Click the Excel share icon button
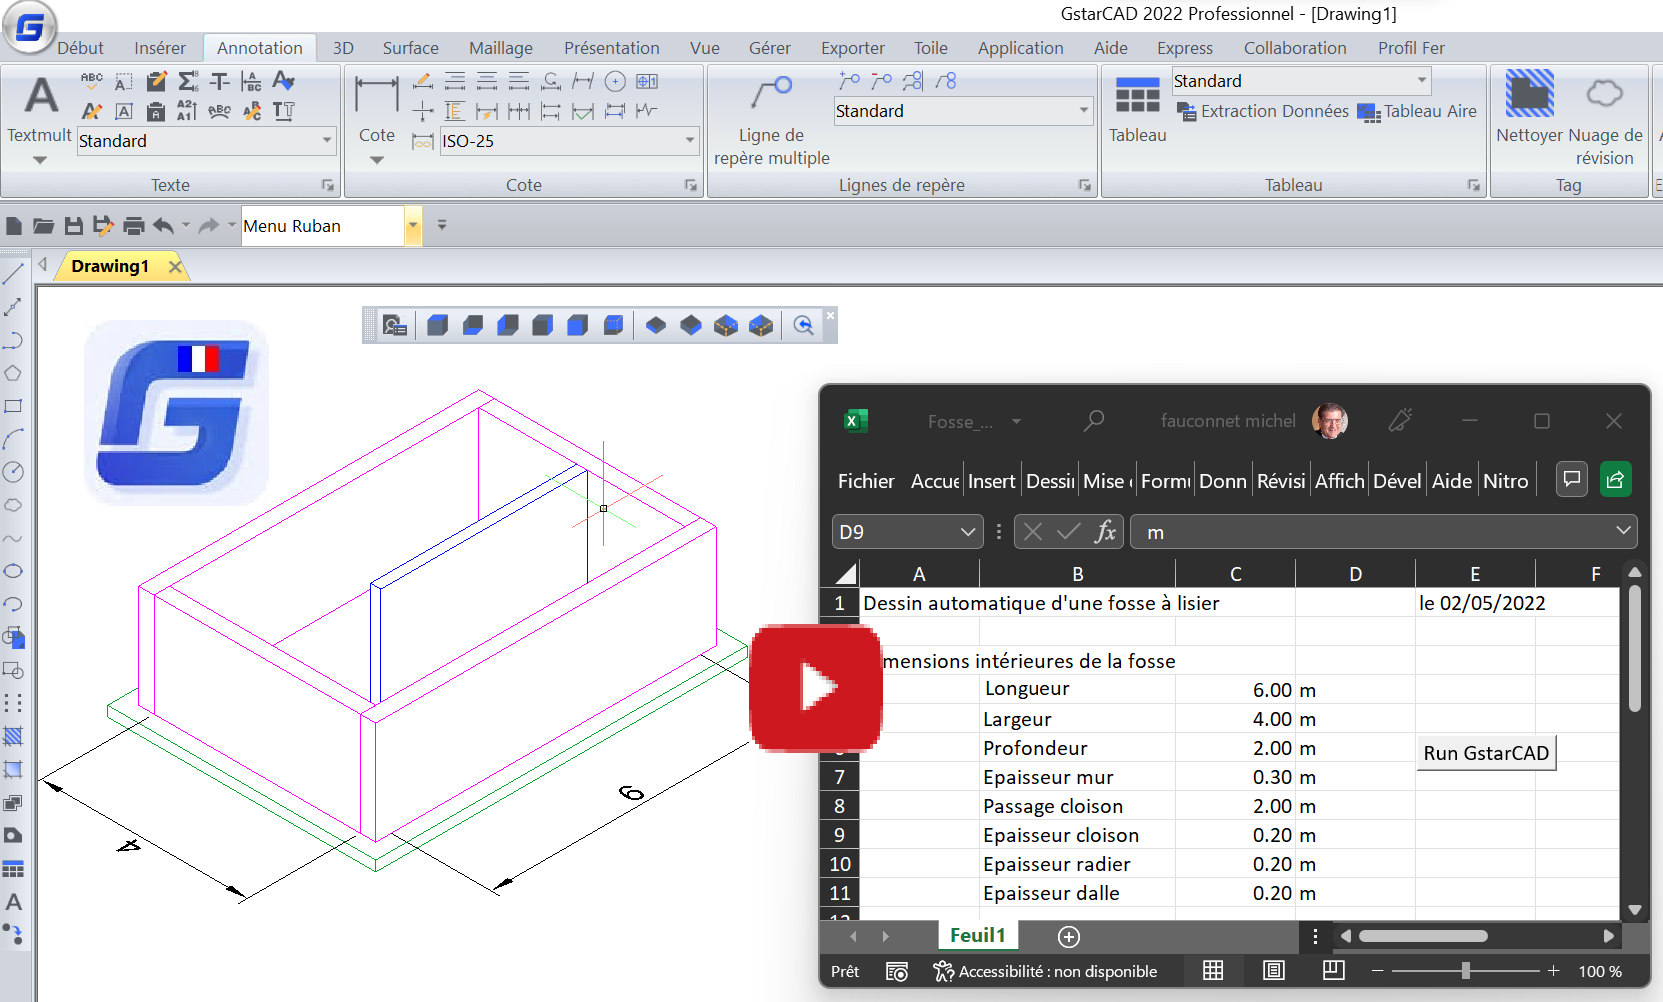Image resolution: width=1663 pixels, height=1002 pixels. click(x=1615, y=480)
